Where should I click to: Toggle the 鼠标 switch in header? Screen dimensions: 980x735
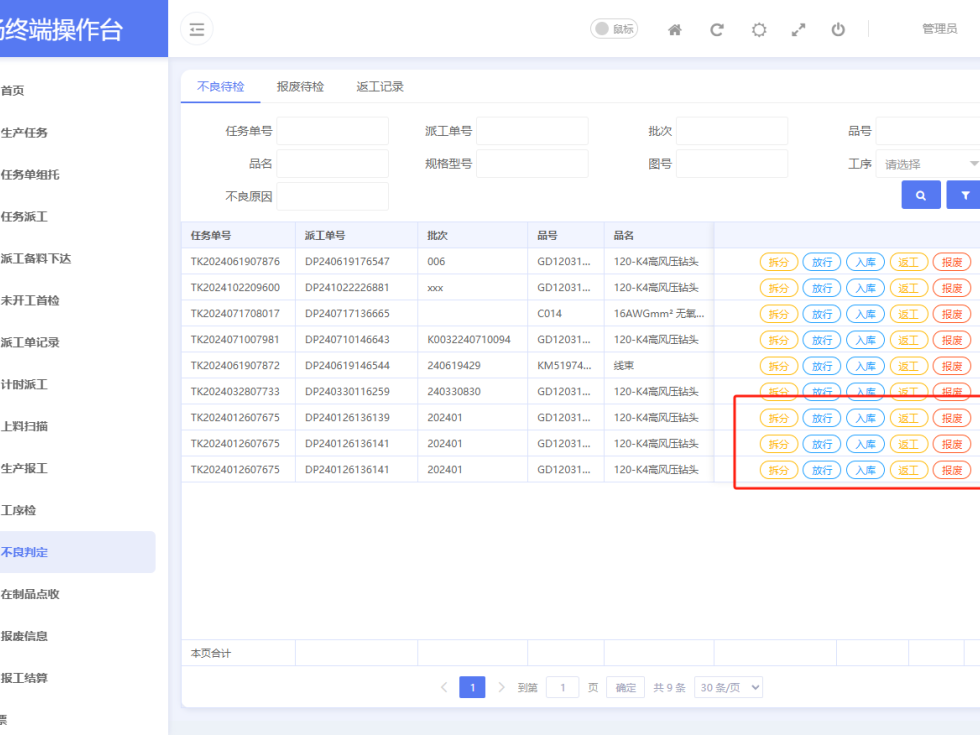[x=614, y=29]
